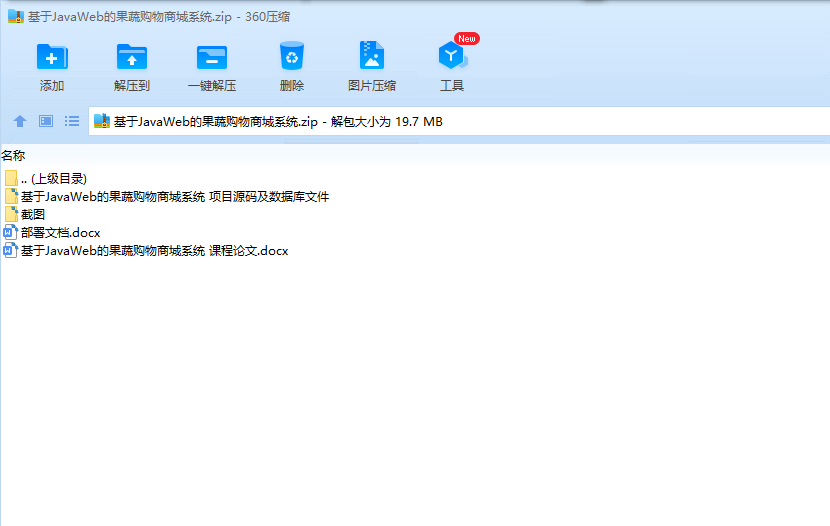Click the zip archive icon in path bar
Screen dimensions: 830x526
point(102,121)
